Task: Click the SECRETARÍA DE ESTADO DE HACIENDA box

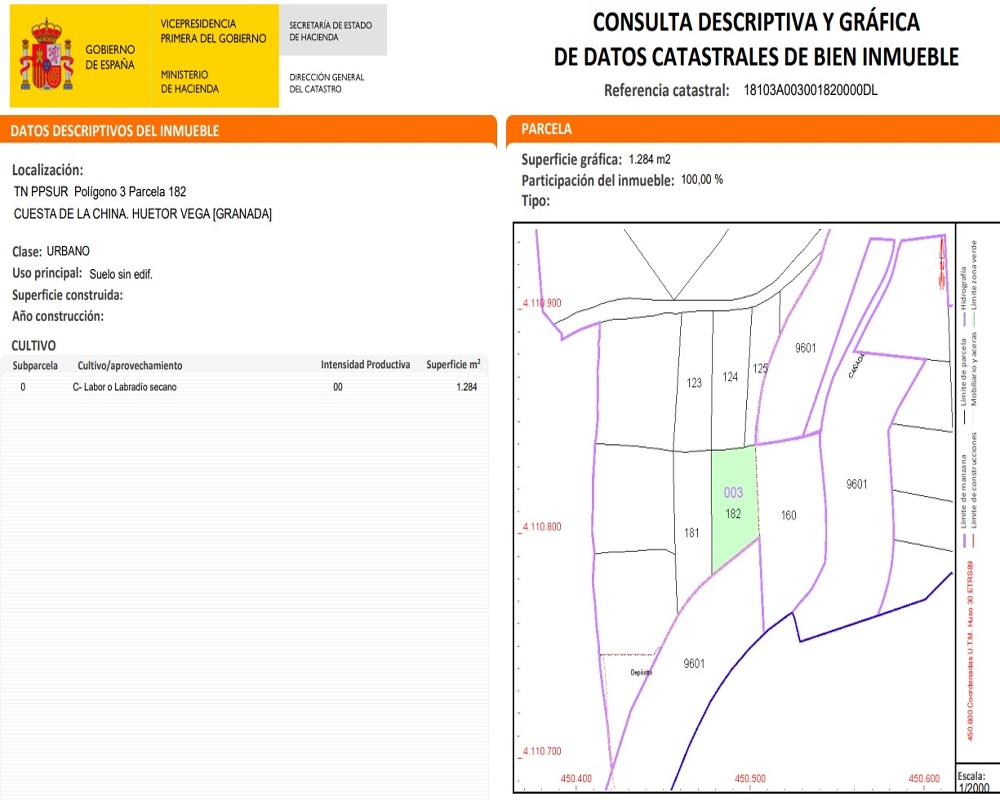Action: click(332, 31)
